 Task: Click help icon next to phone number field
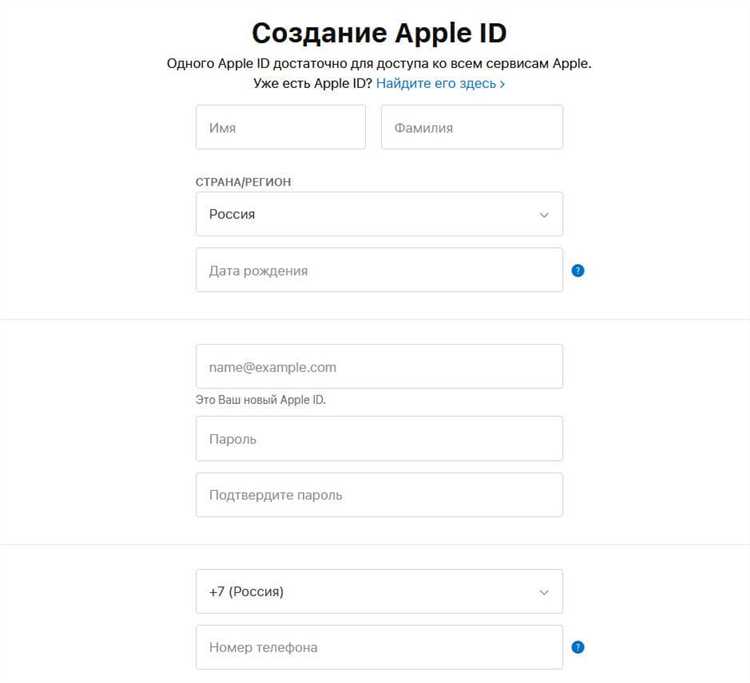tap(578, 647)
